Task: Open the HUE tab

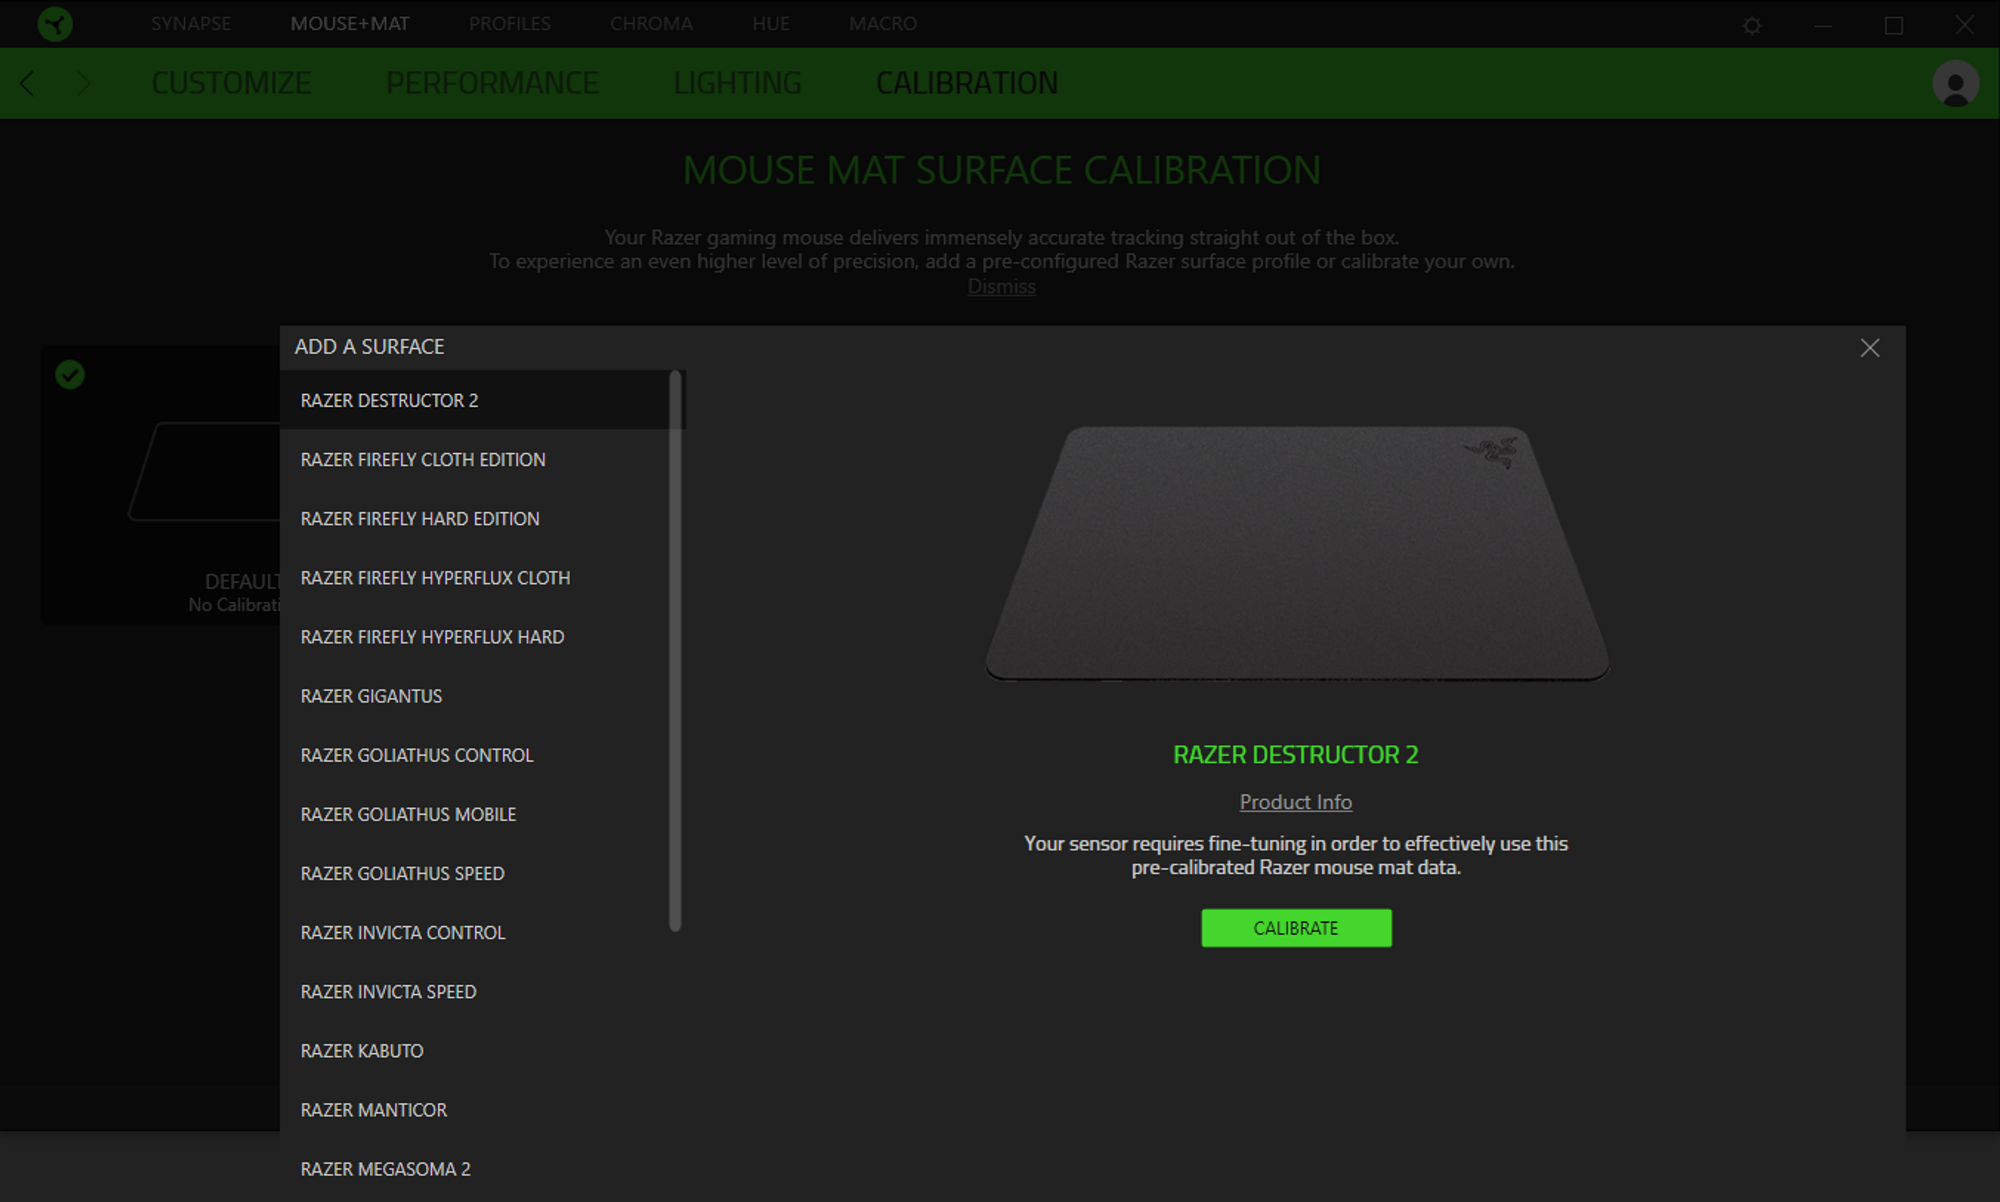Action: (x=771, y=23)
